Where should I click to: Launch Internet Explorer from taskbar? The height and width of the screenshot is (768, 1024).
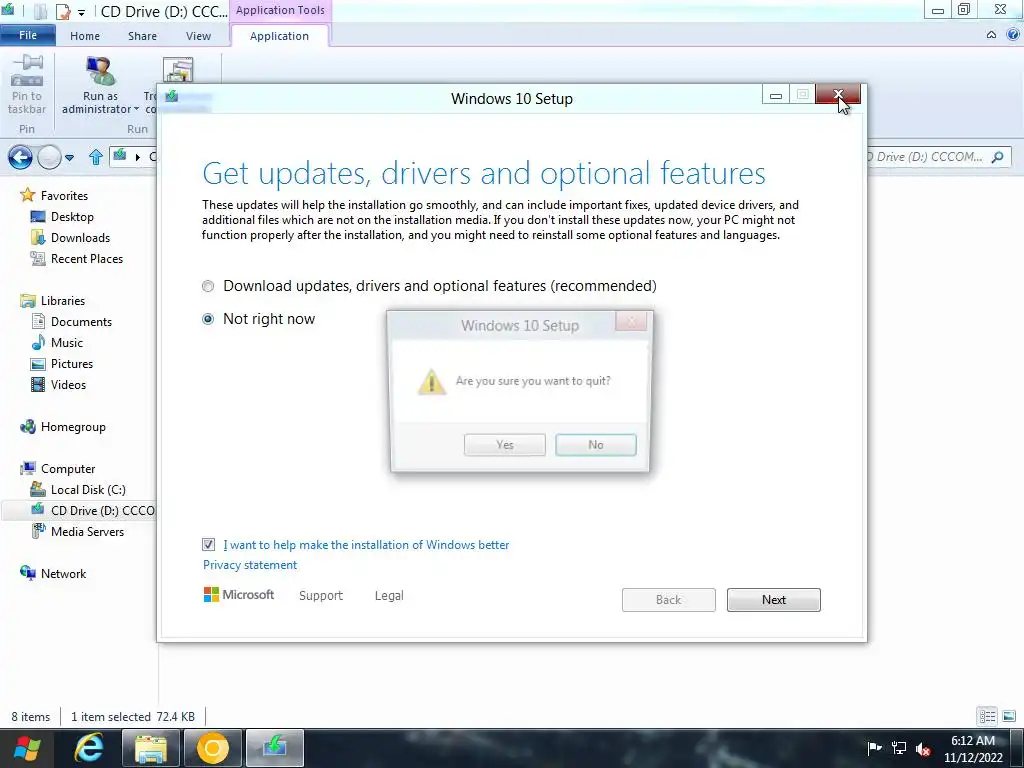pyautogui.click(x=88, y=748)
